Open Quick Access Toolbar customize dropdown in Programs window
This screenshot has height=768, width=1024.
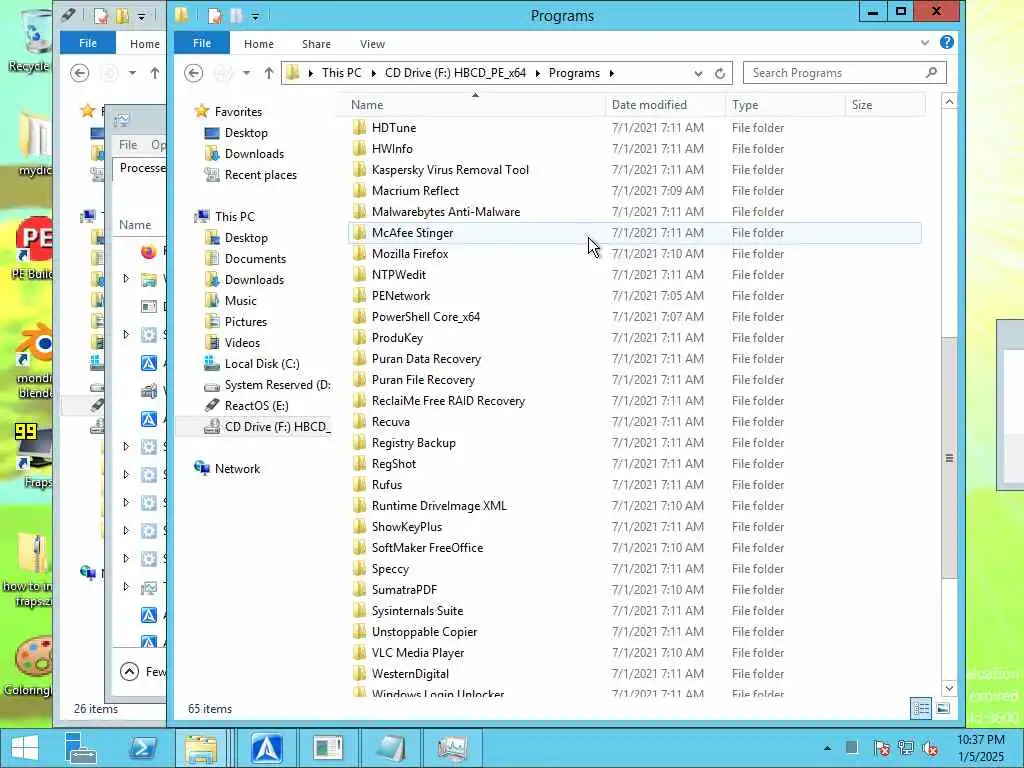point(255,16)
